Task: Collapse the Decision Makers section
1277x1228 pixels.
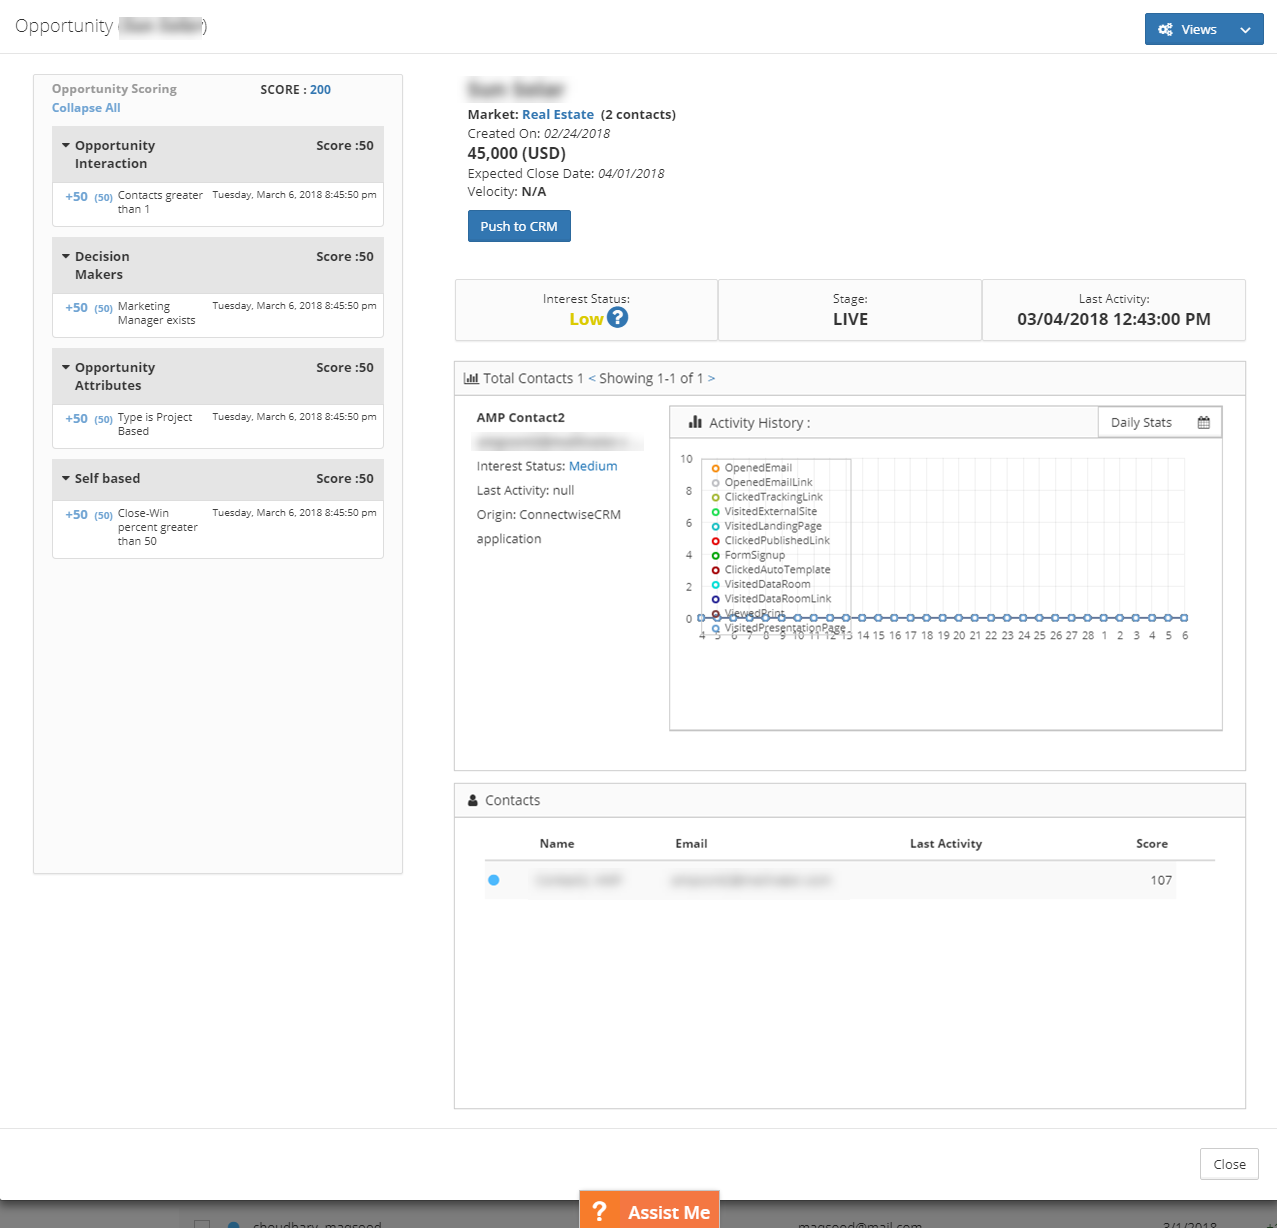Action: pyautogui.click(x=66, y=257)
